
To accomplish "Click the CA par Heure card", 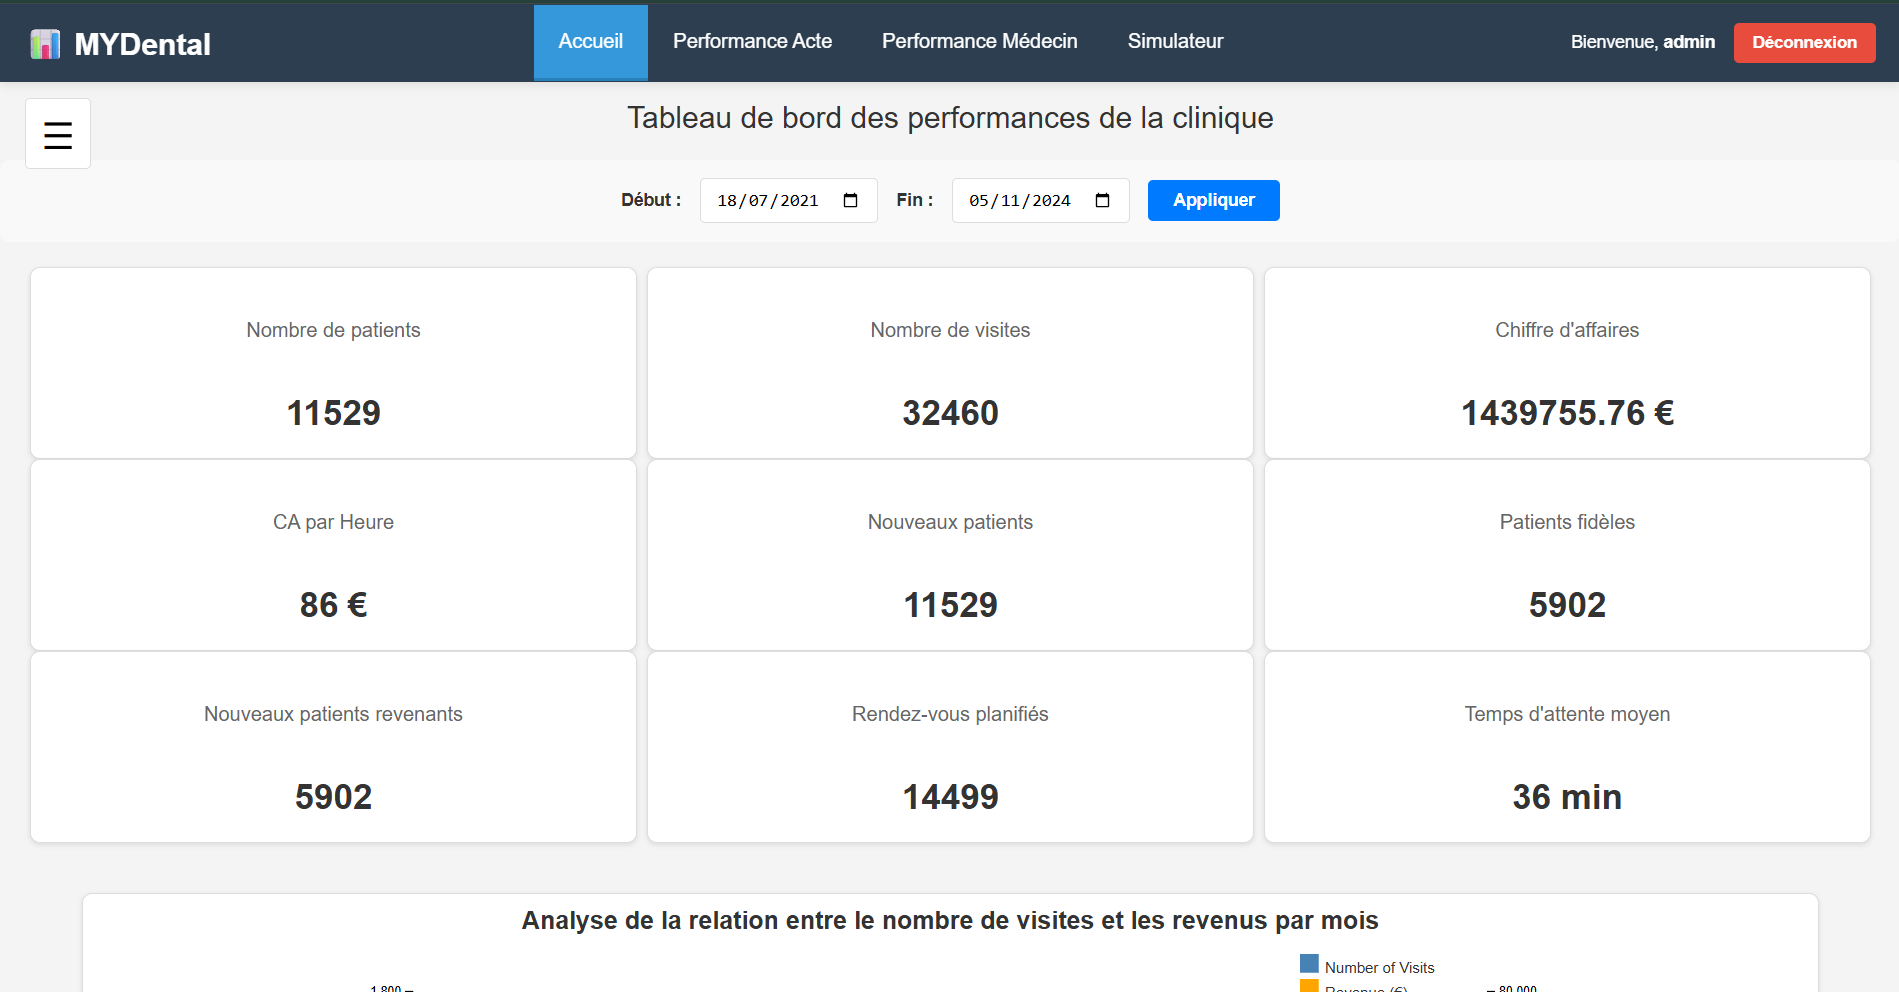I will (x=333, y=555).
